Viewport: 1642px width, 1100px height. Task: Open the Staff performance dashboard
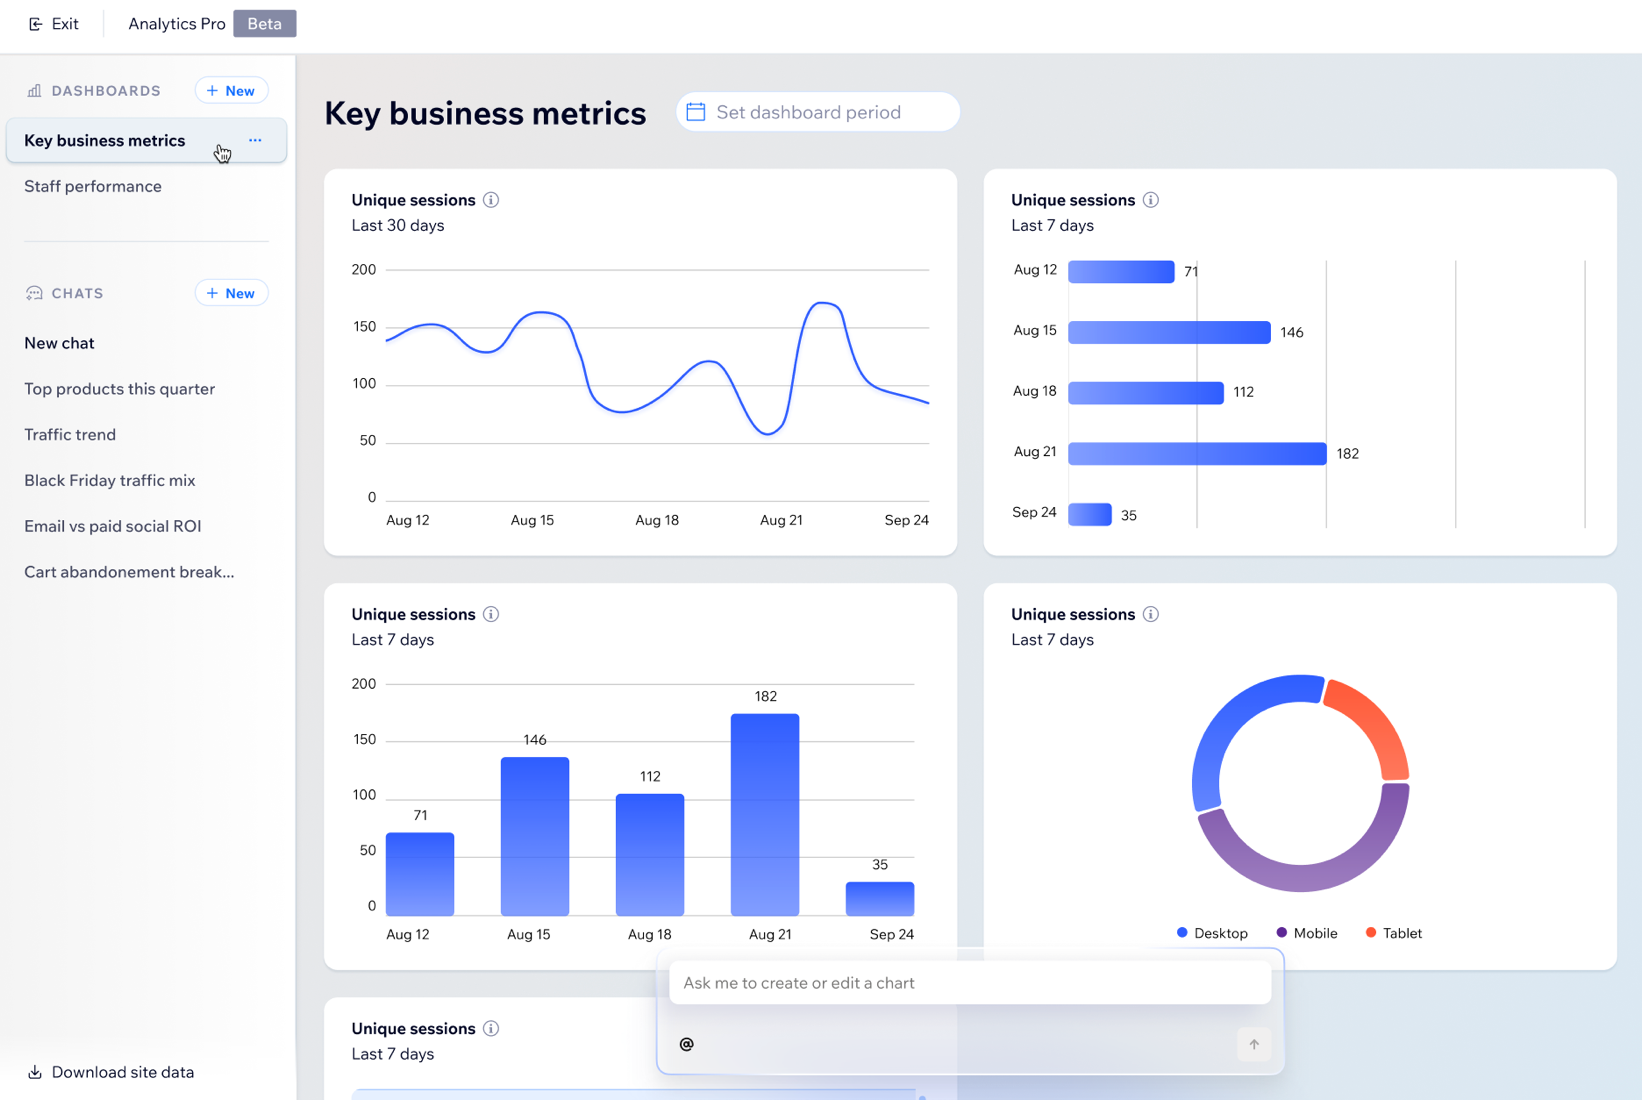click(93, 187)
